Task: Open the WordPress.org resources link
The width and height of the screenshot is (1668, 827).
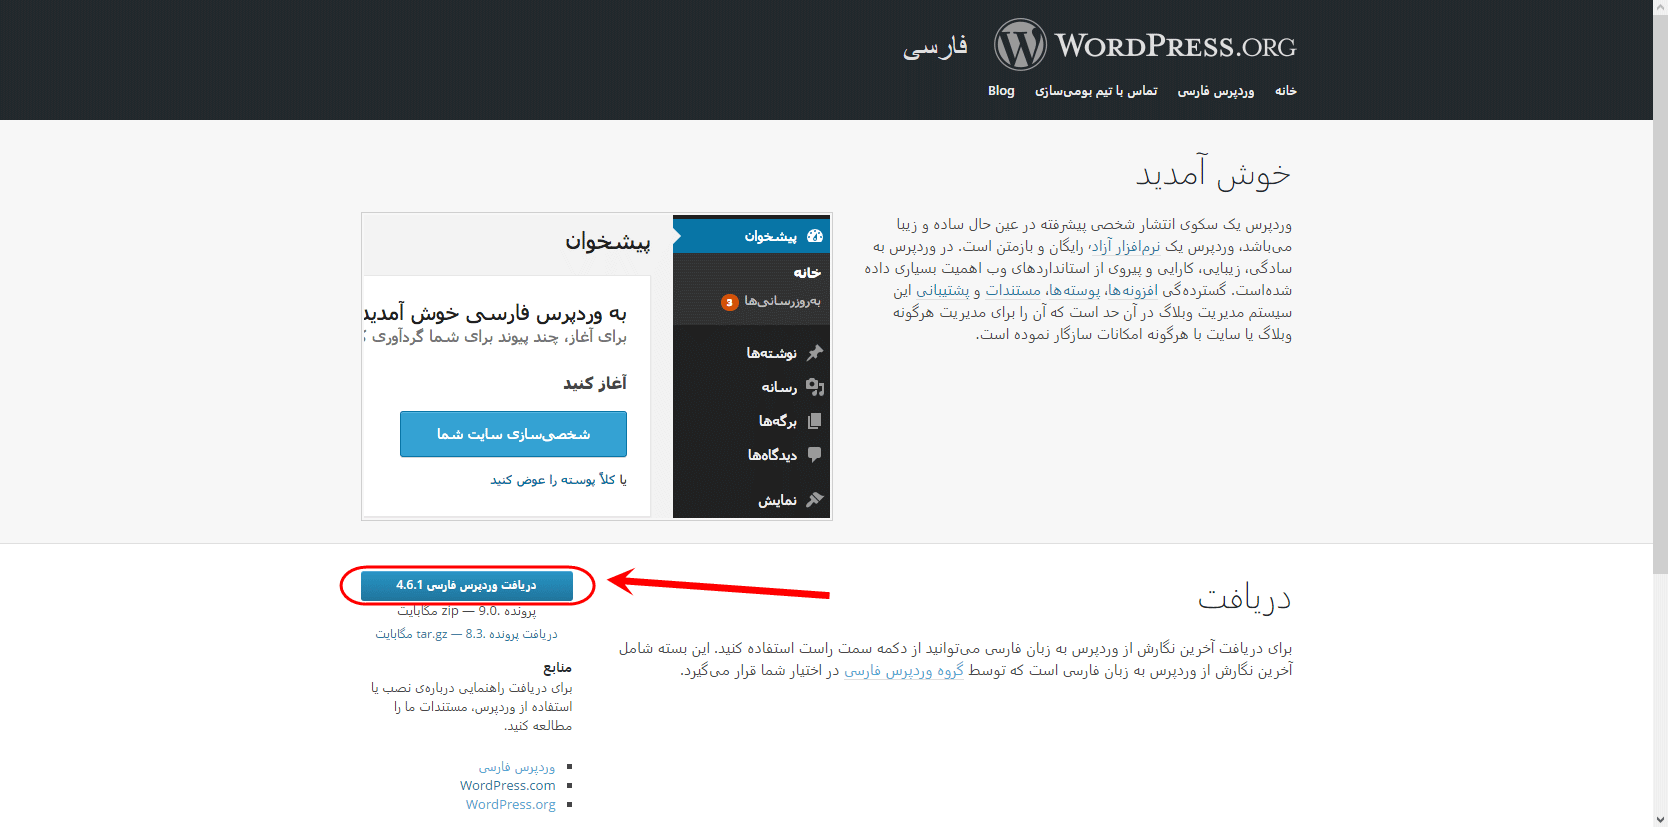Action: [511, 805]
